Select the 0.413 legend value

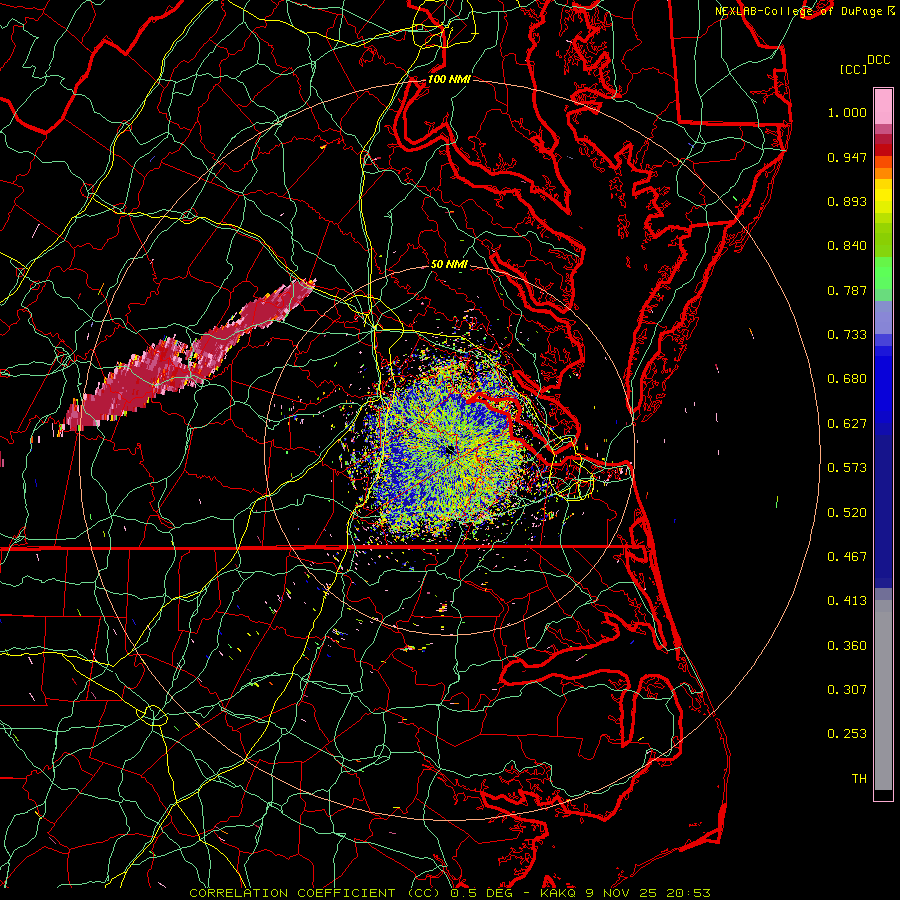[x=847, y=601]
